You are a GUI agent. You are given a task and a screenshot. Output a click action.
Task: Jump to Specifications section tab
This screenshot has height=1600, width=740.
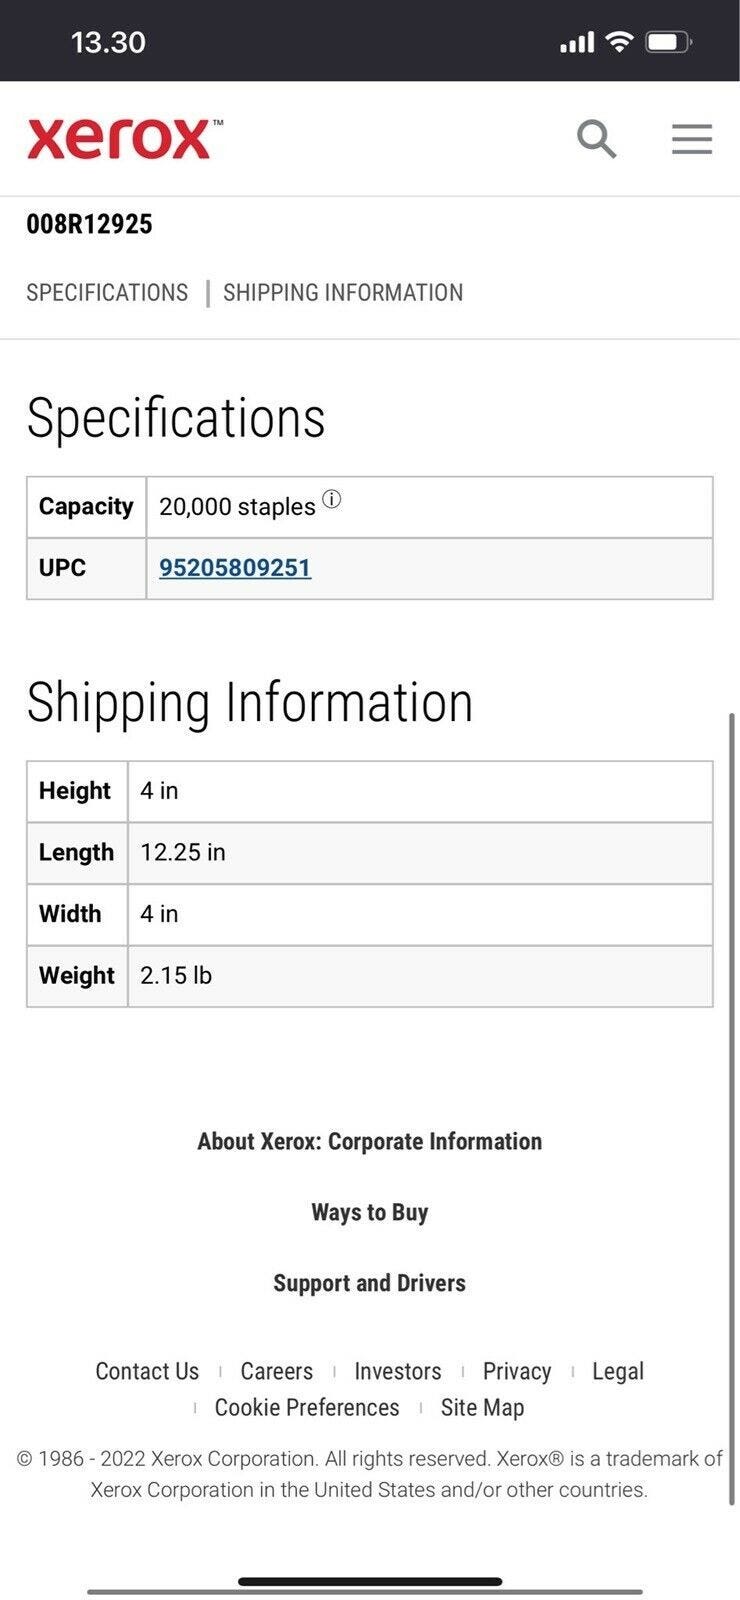[x=107, y=293]
